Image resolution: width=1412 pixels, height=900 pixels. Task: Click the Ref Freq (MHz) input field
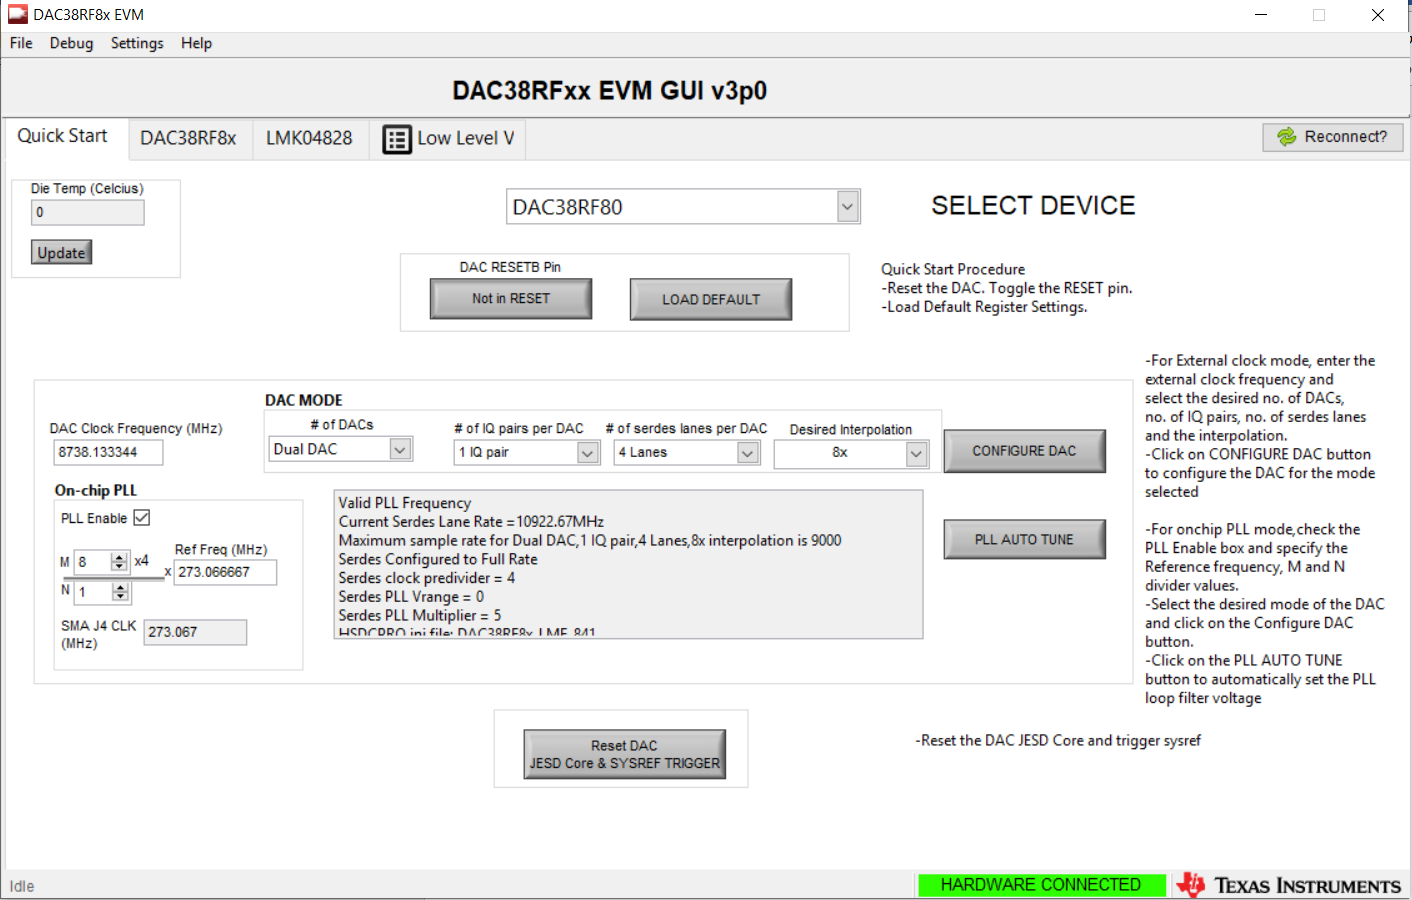pyautogui.click(x=225, y=572)
